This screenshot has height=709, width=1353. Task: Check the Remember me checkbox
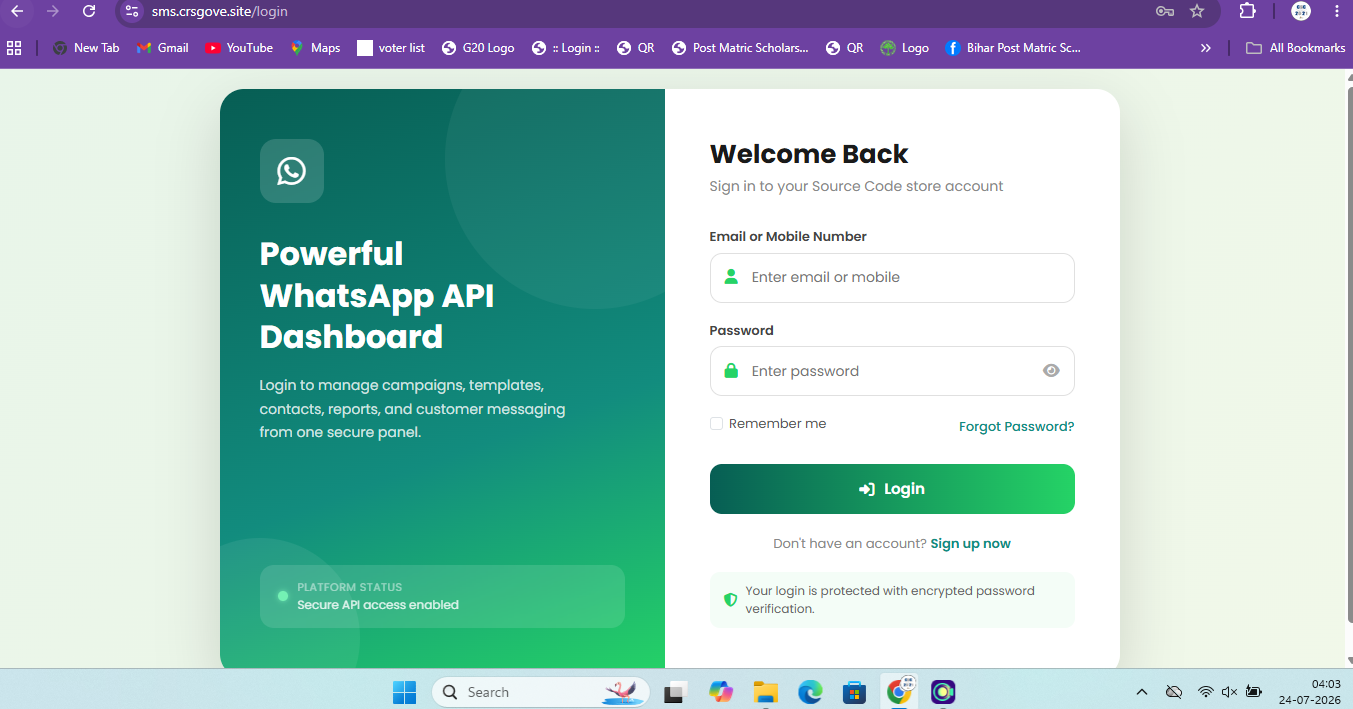716,424
